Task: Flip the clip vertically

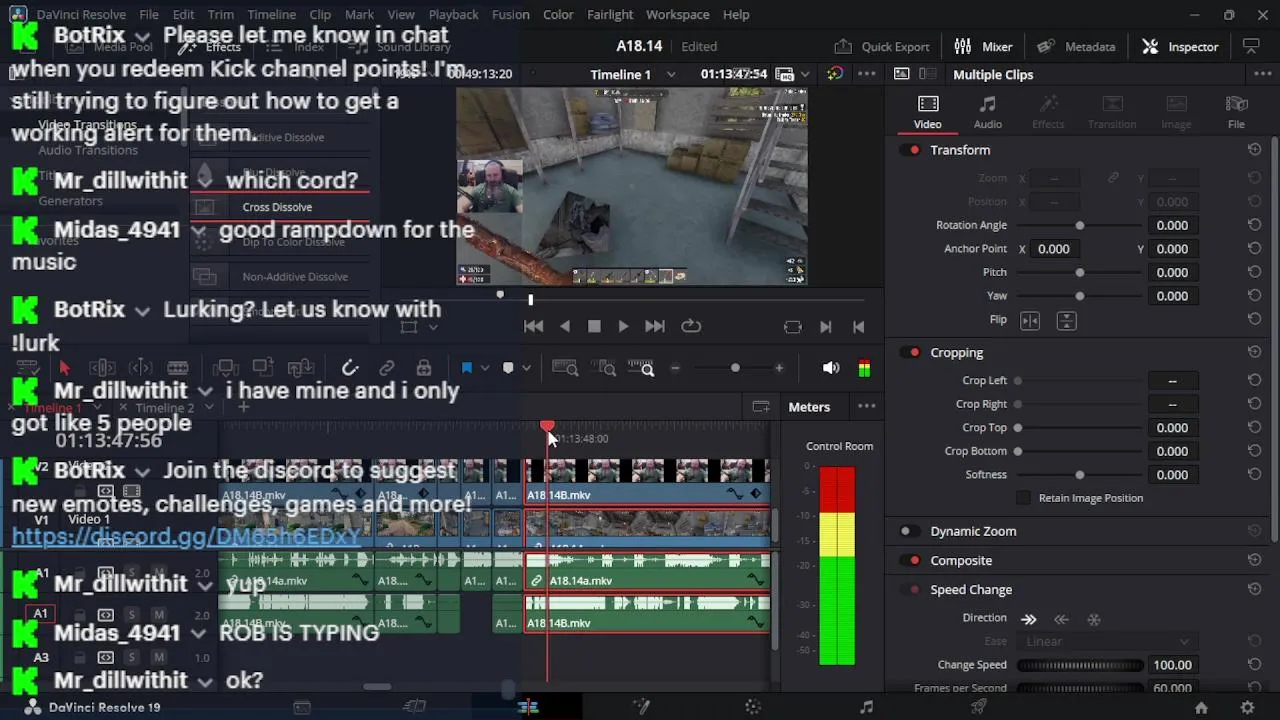Action: 1067,320
